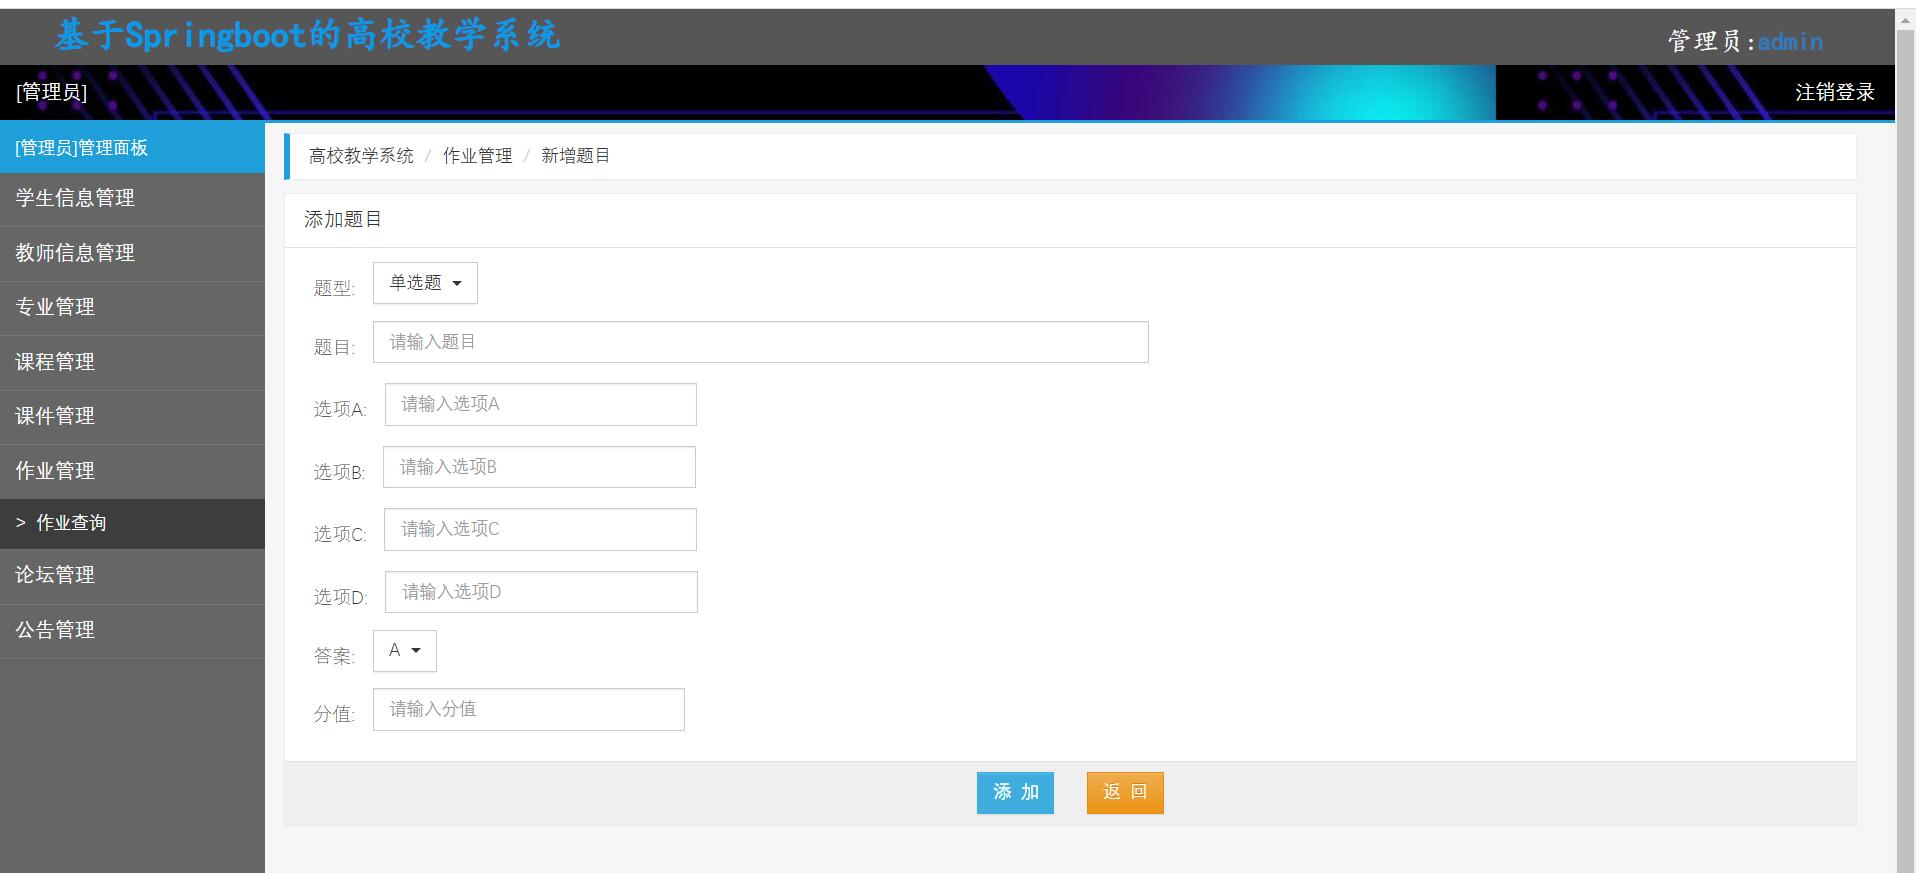Click the 基于Springboot的高校教学系统 title
The image size is (1916, 873).
click(307, 36)
